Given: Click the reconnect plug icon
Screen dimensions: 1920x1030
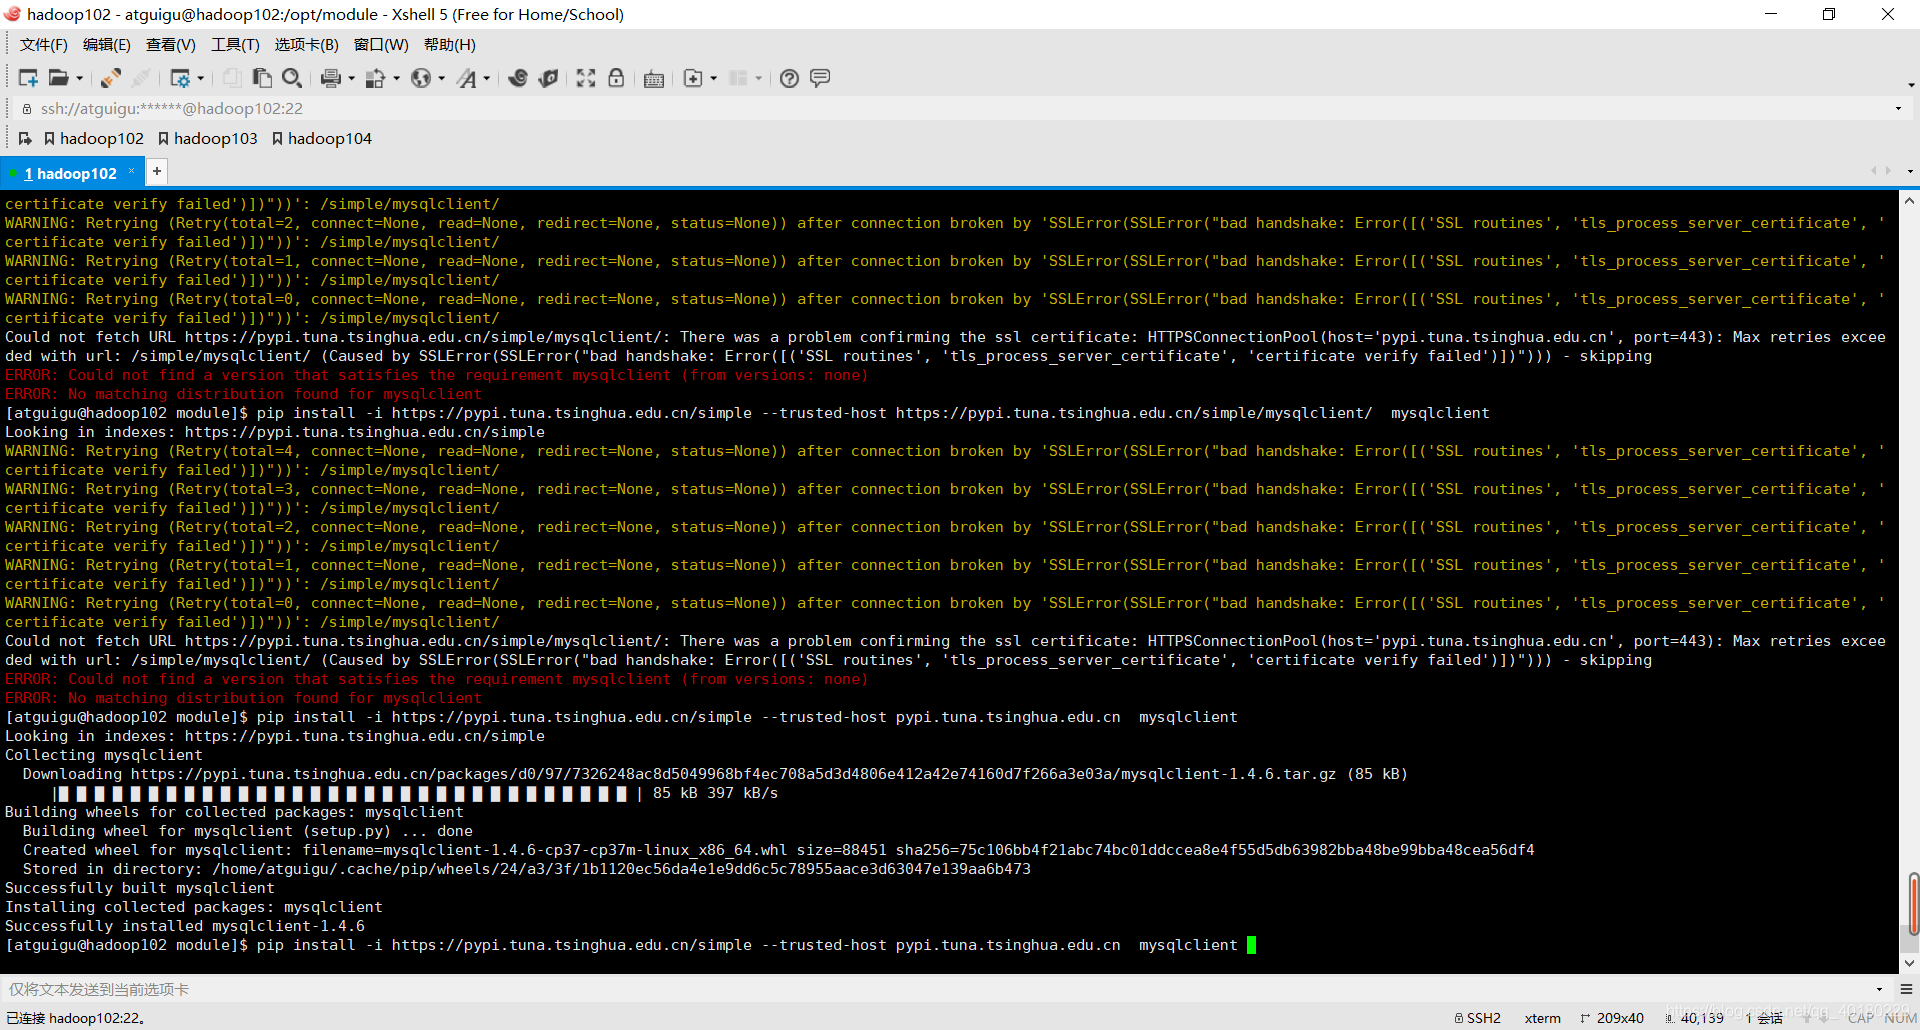Looking at the screenshot, I should (x=111, y=78).
